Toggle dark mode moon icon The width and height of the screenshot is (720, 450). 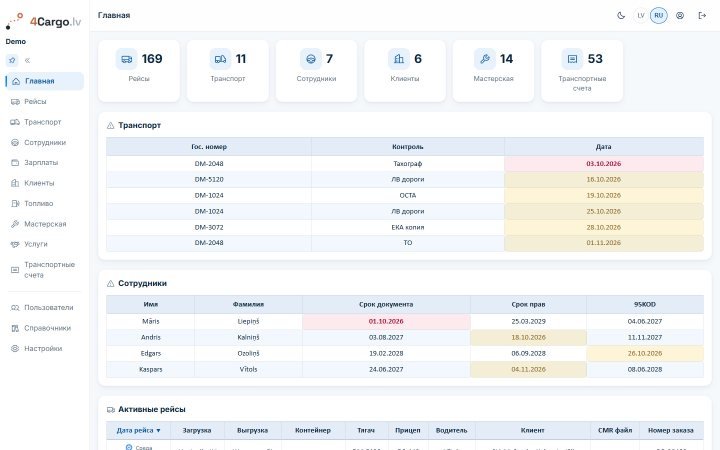pyautogui.click(x=621, y=16)
